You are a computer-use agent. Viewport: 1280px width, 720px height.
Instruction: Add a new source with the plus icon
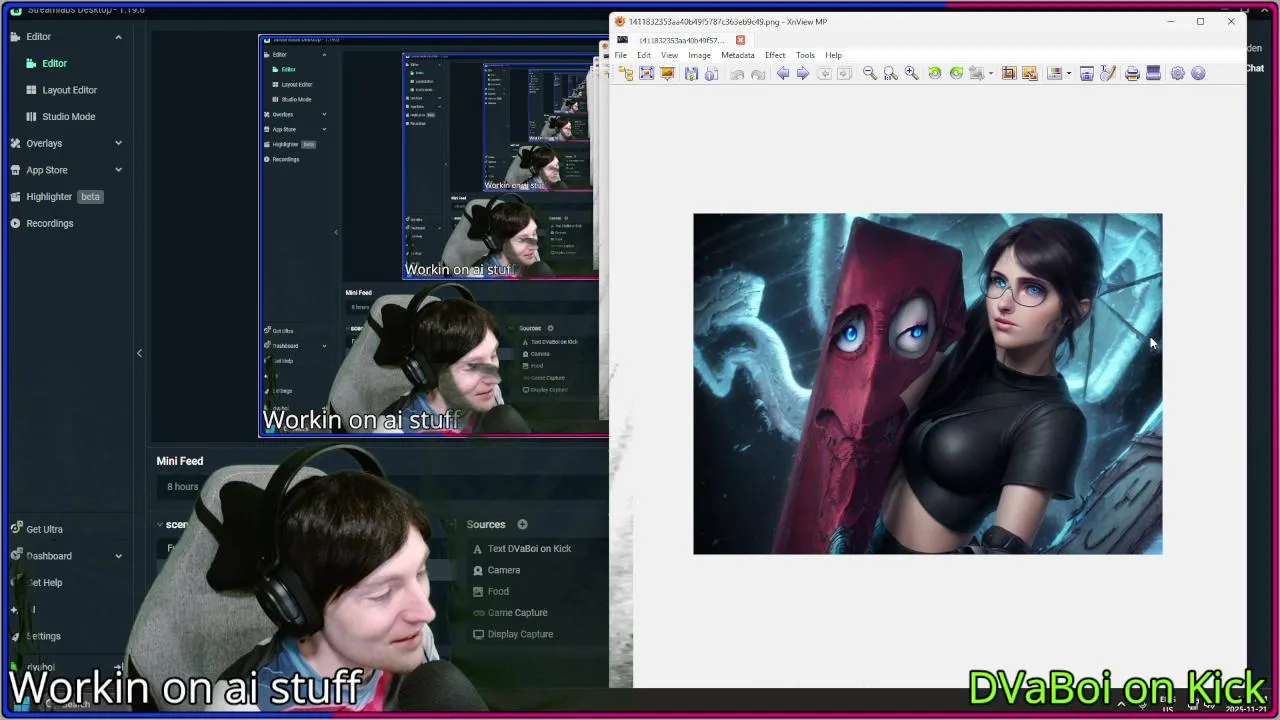tap(522, 524)
